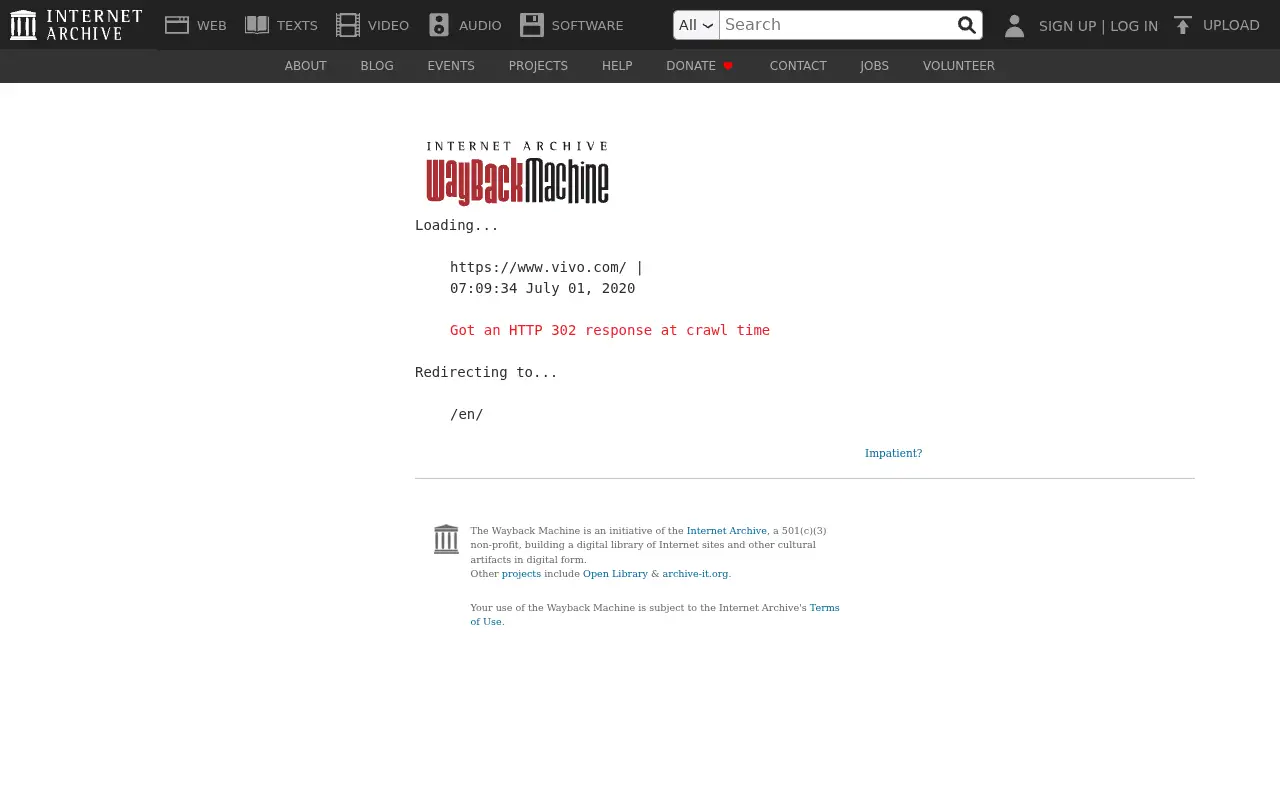Screen dimensions: 1280x800
Task: Open the PROJECTS menu item
Action: (538, 66)
